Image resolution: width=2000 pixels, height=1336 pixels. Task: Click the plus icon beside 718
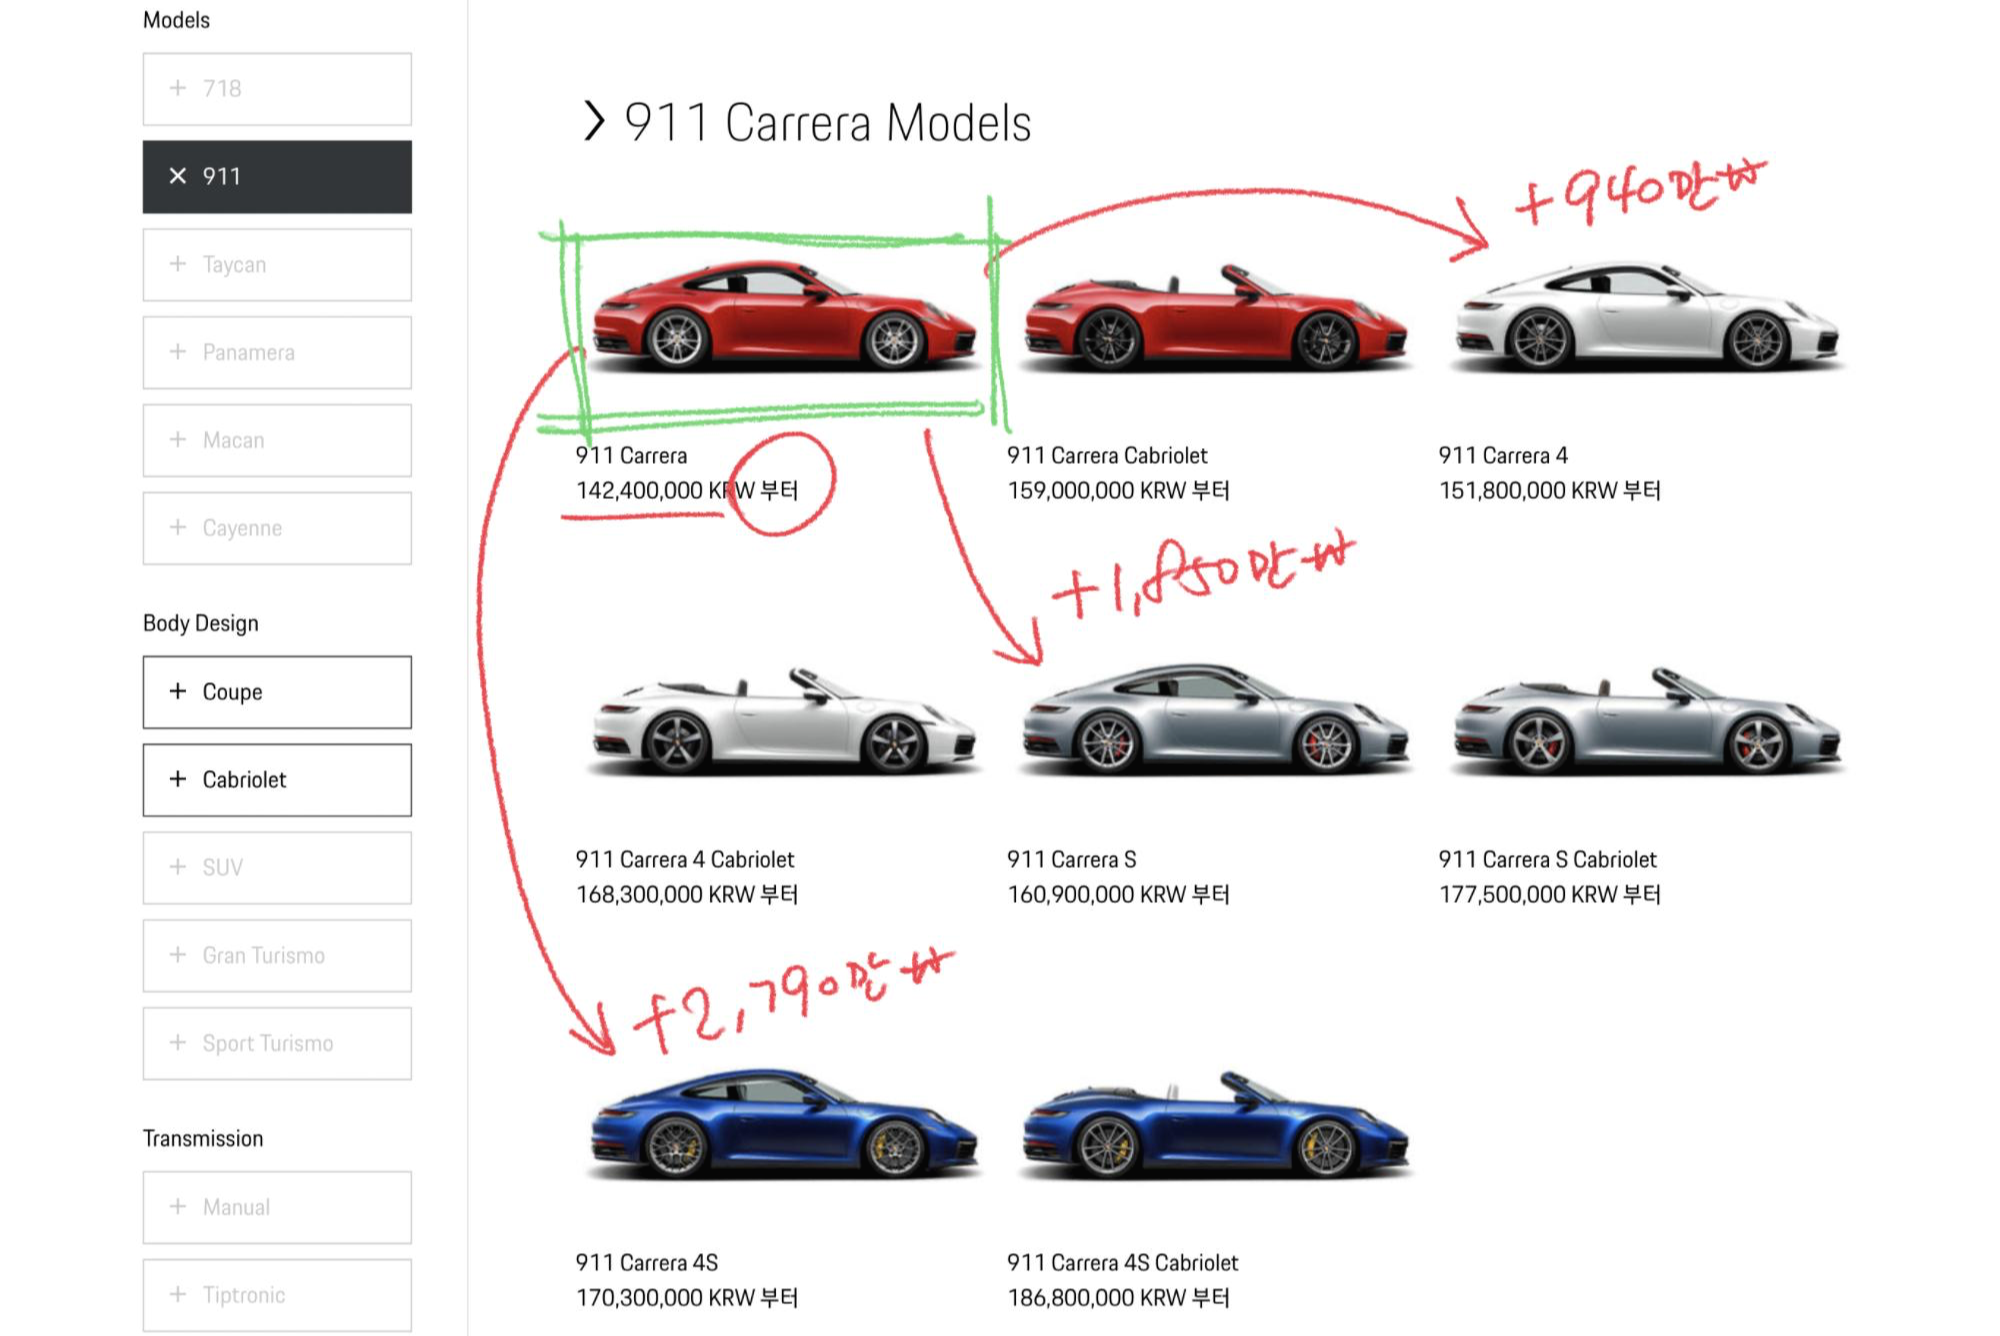click(178, 88)
